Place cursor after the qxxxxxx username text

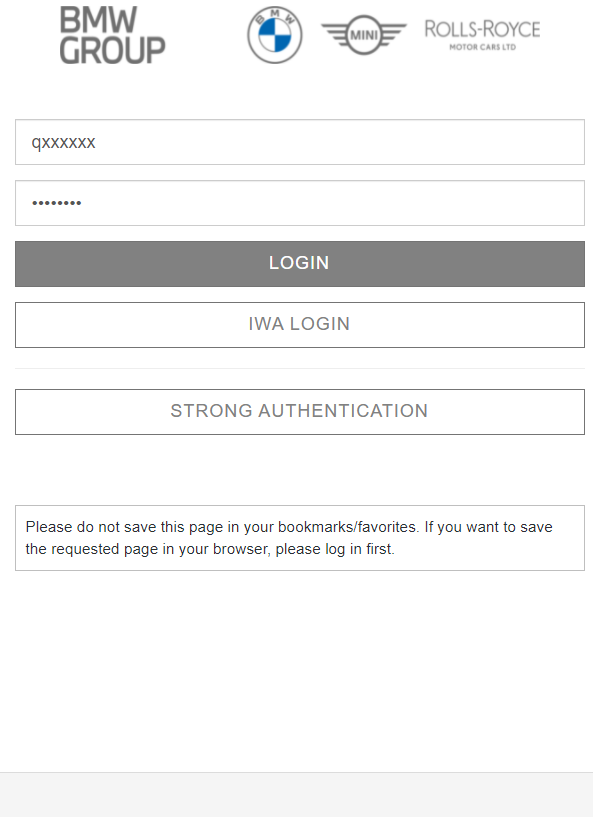(96, 142)
